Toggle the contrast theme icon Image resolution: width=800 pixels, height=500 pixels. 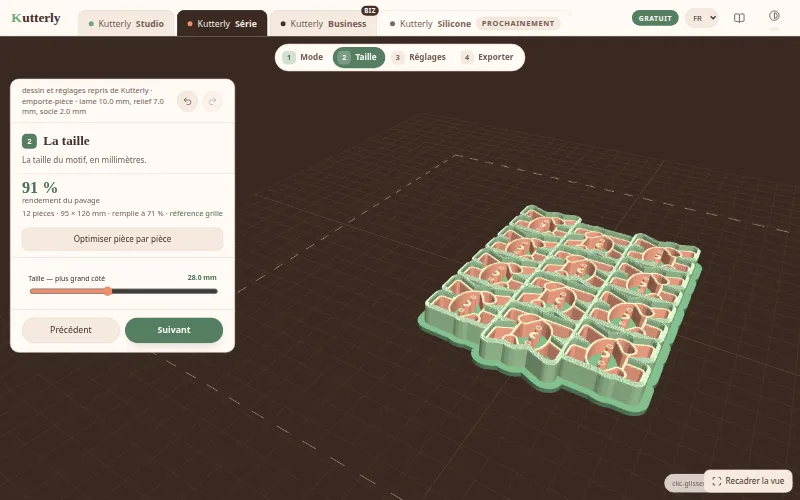tap(774, 15)
